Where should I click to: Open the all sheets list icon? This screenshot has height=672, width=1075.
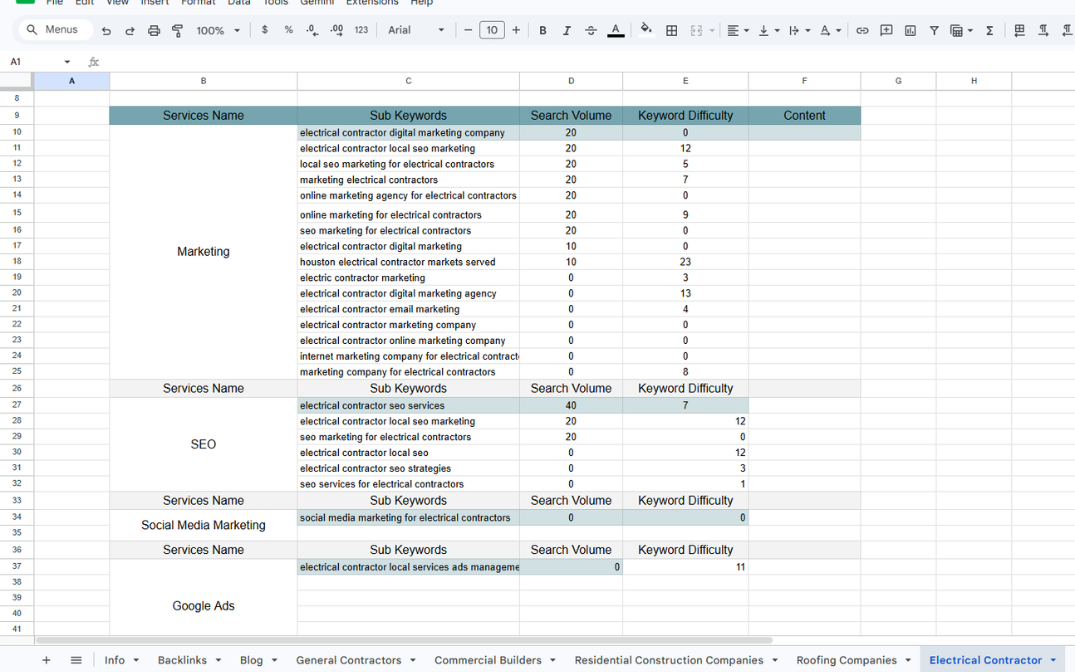[x=76, y=660]
